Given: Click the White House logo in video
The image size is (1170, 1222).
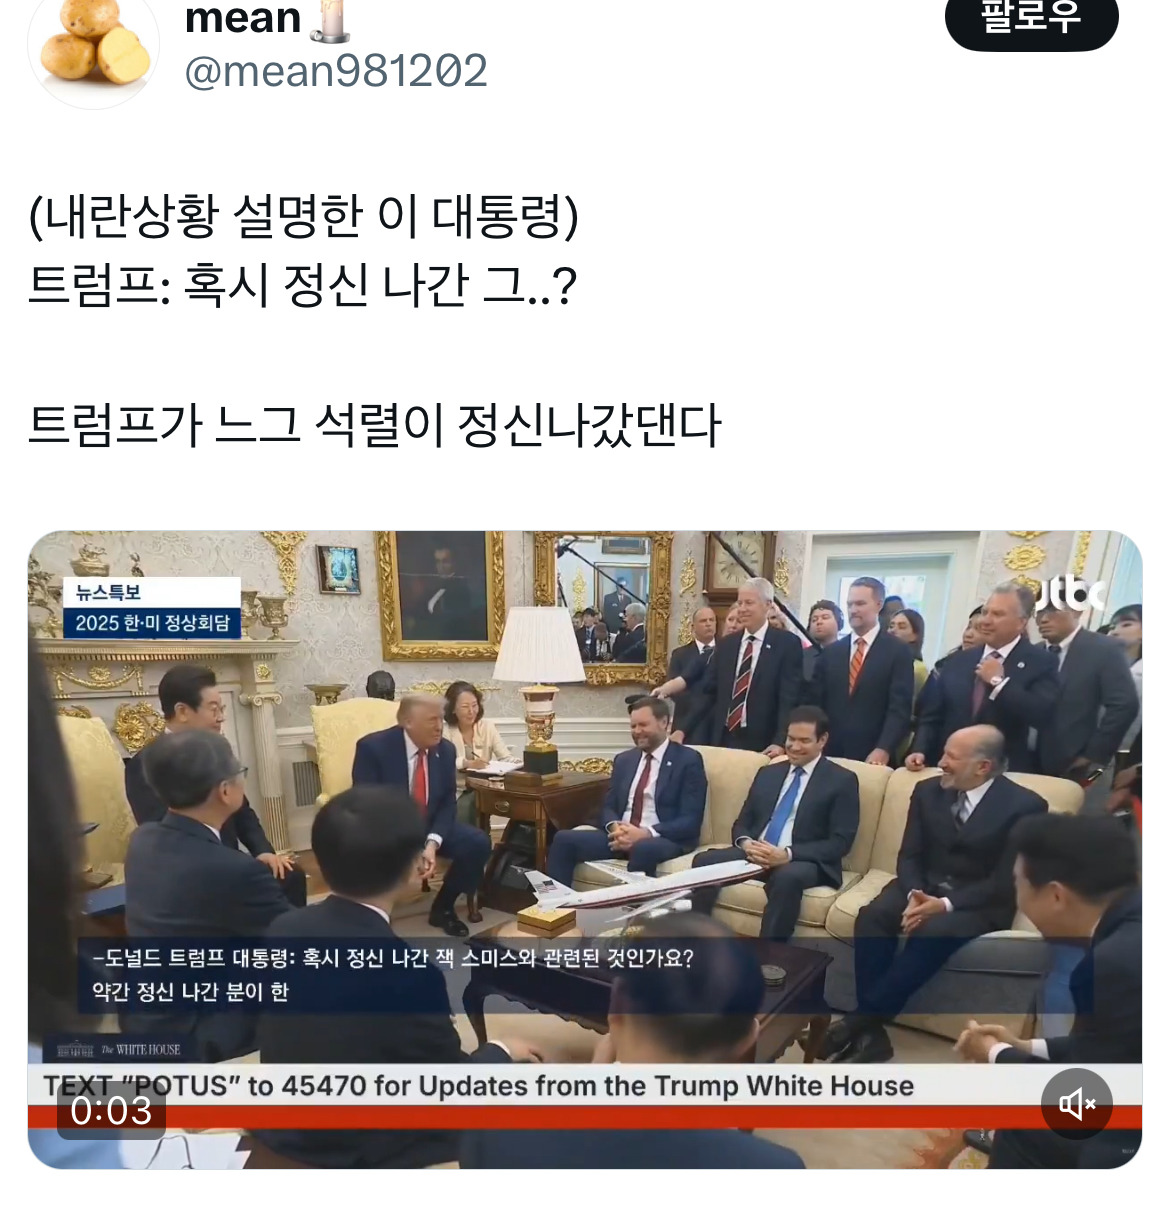Looking at the screenshot, I should tap(119, 1050).
